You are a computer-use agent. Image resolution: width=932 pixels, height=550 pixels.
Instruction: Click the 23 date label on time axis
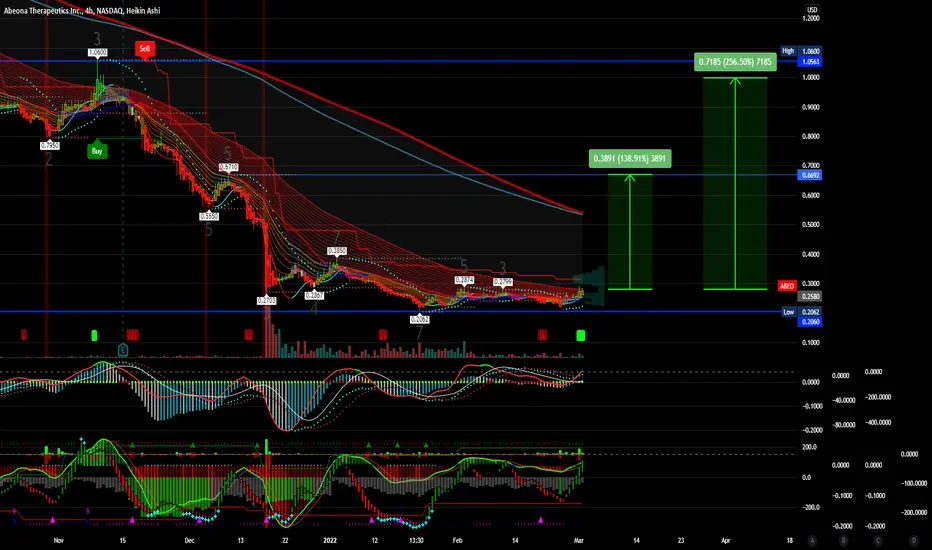(681, 540)
